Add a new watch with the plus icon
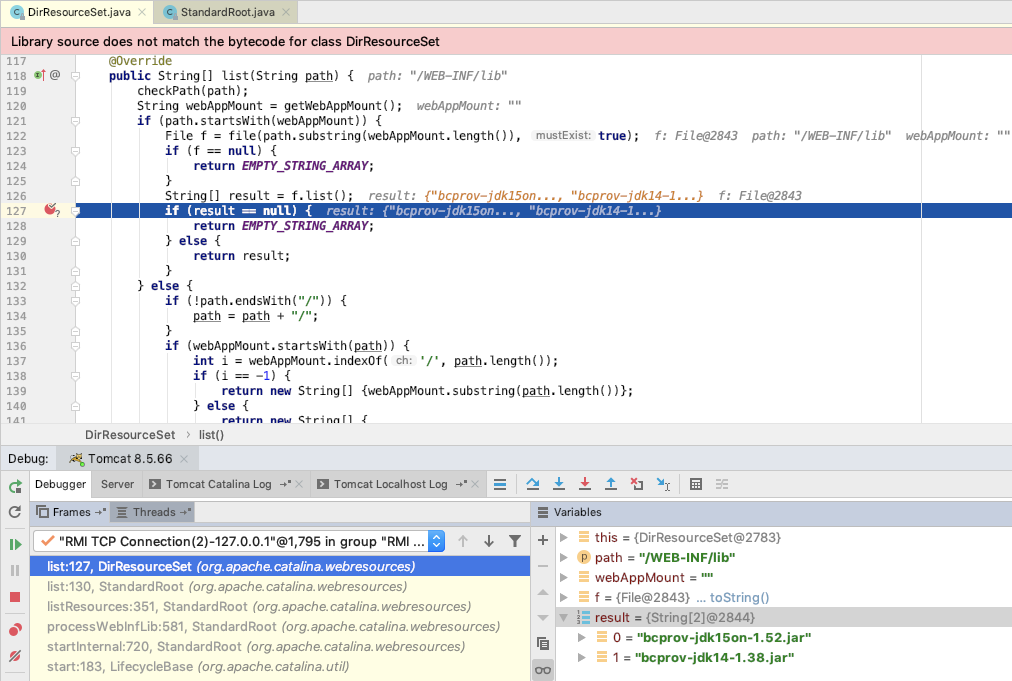Screen dimensions: 1012x681 (x=543, y=540)
